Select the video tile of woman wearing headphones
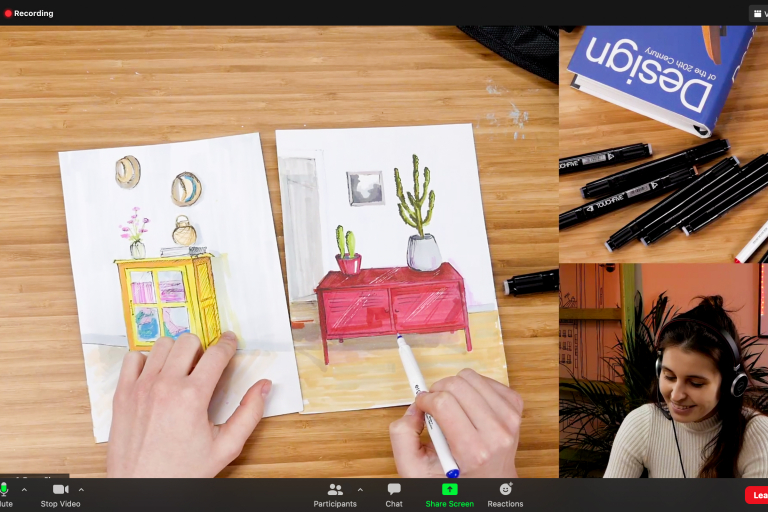Viewport: 768px width, 512px height. [663, 370]
